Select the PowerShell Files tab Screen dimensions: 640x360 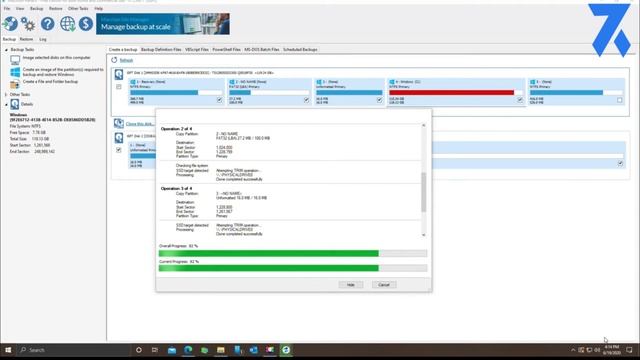click(x=227, y=49)
